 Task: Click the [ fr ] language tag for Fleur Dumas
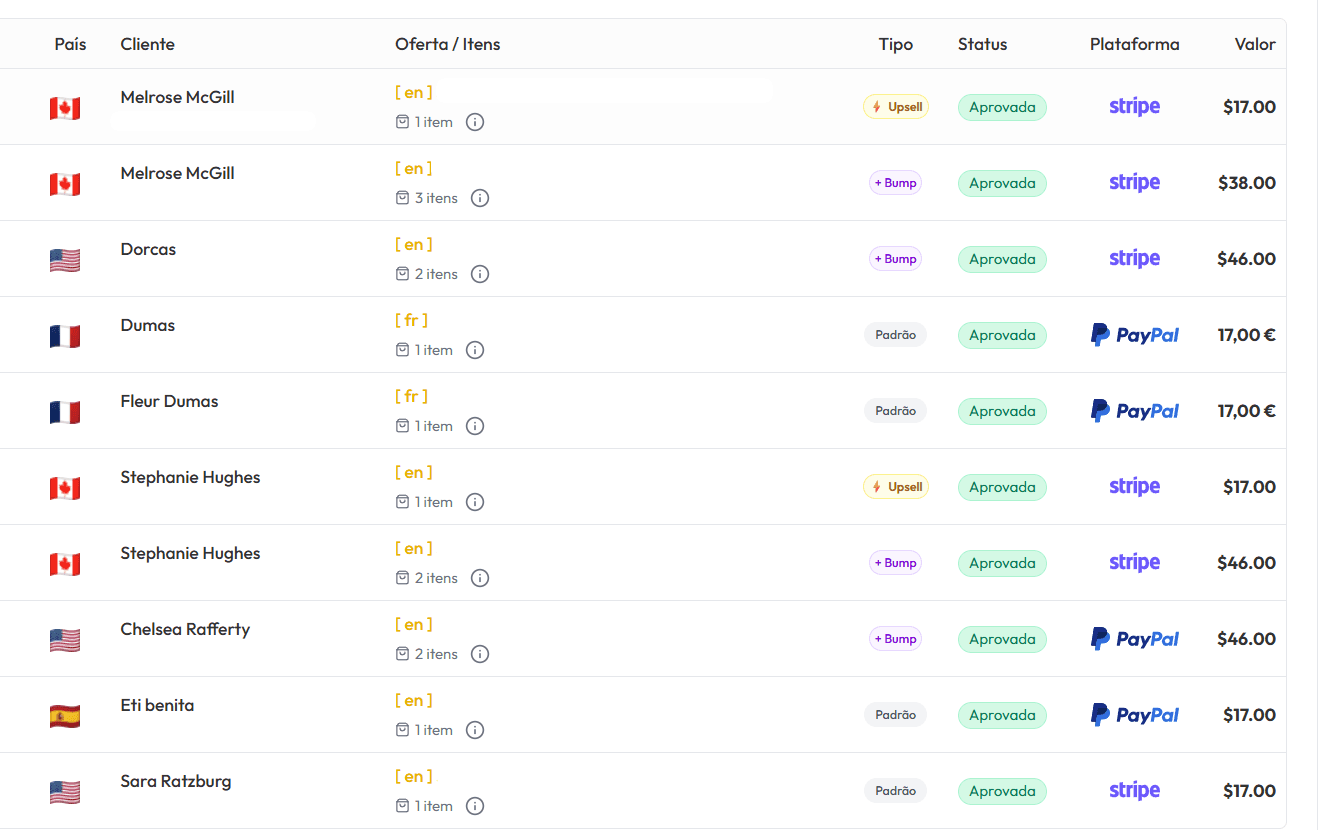coord(410,396)
